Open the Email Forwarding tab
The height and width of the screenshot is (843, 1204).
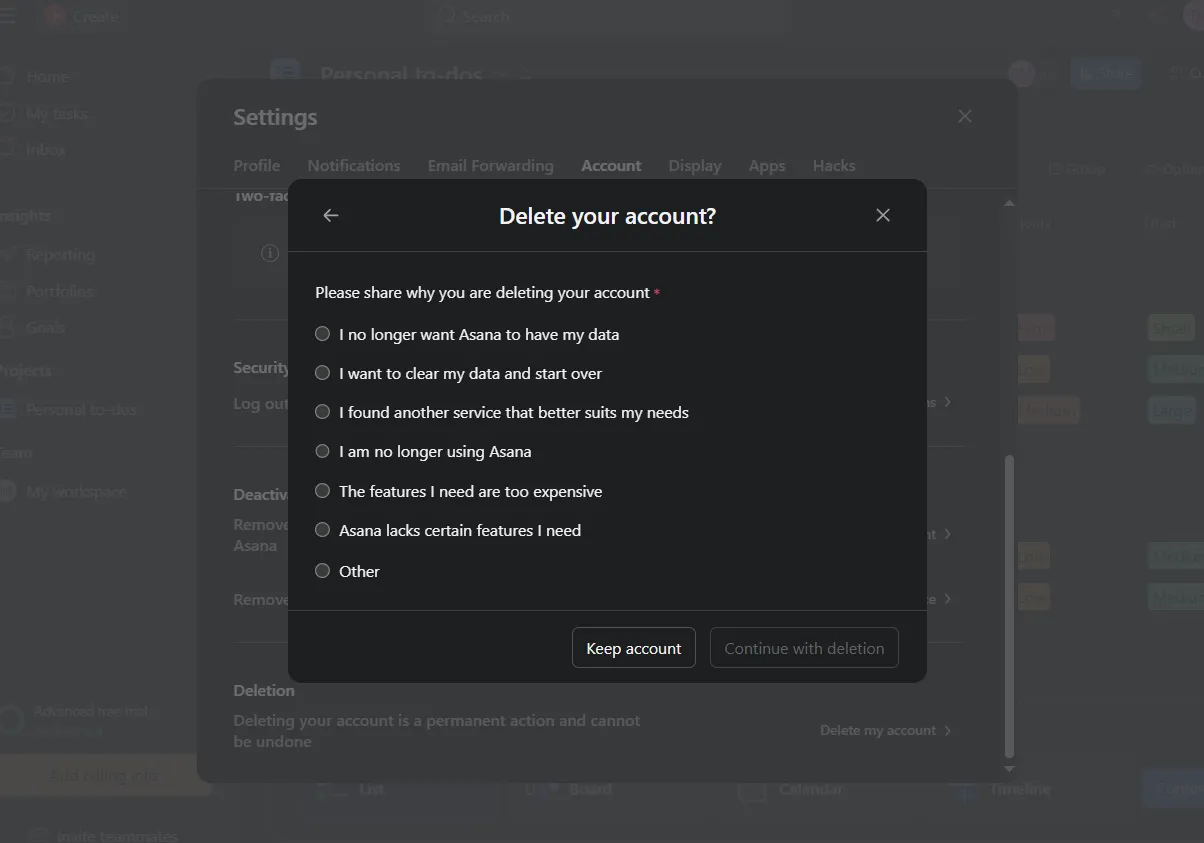[x=490, y=166]
